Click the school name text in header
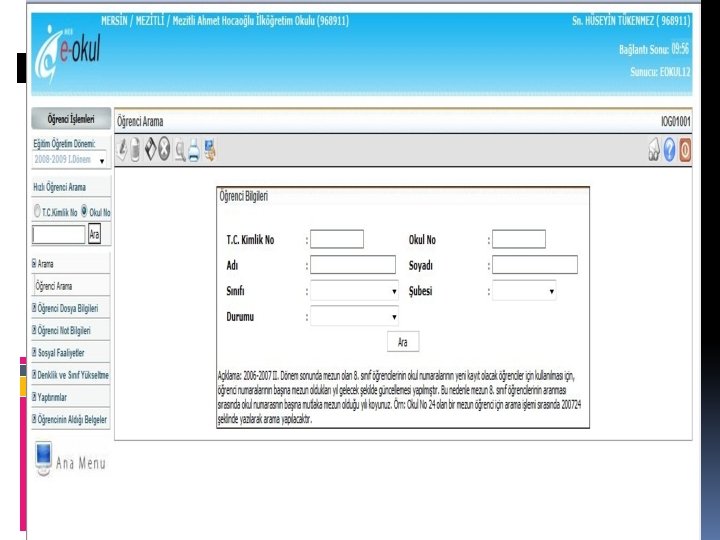The height and width of the screenshot is (540, 720). (x=225, y=21)
